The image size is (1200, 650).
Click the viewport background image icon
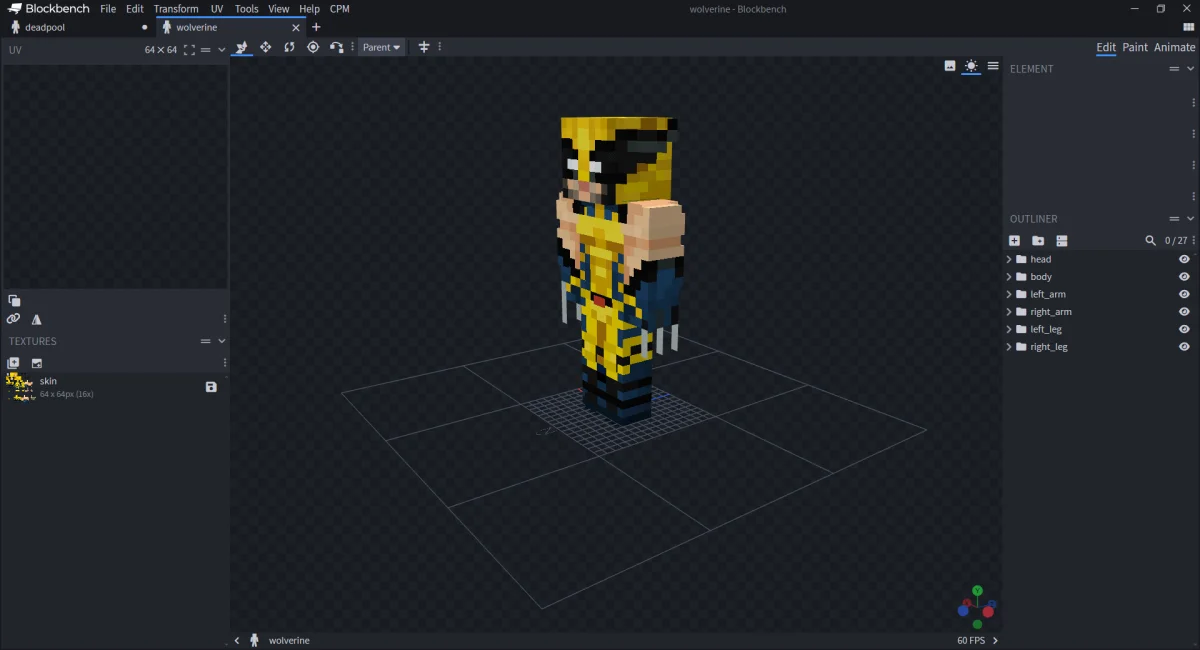[x=950, y=66]
